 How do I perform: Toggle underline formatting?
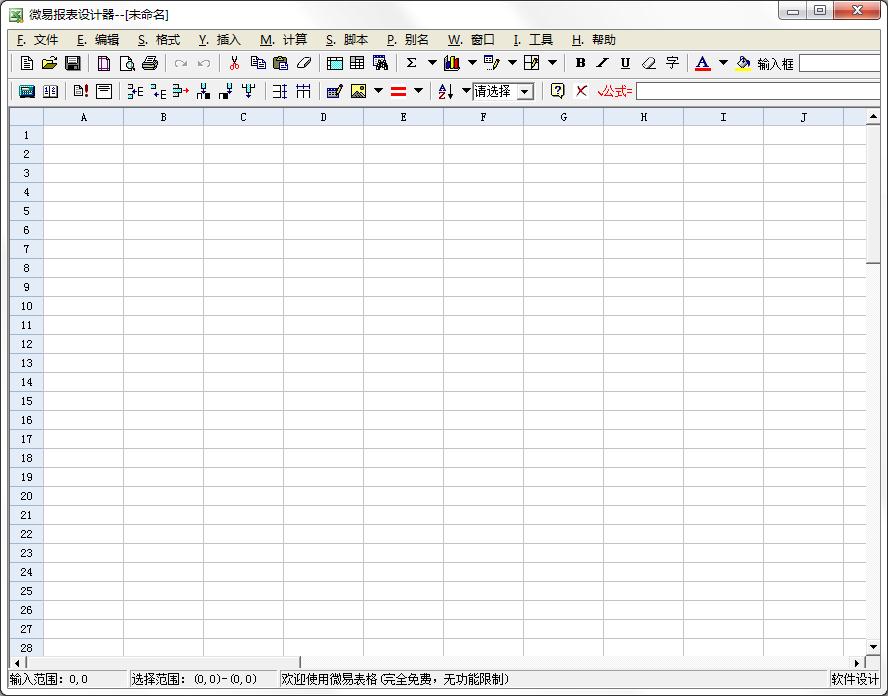pyautogui.click(x=625, y=63)
